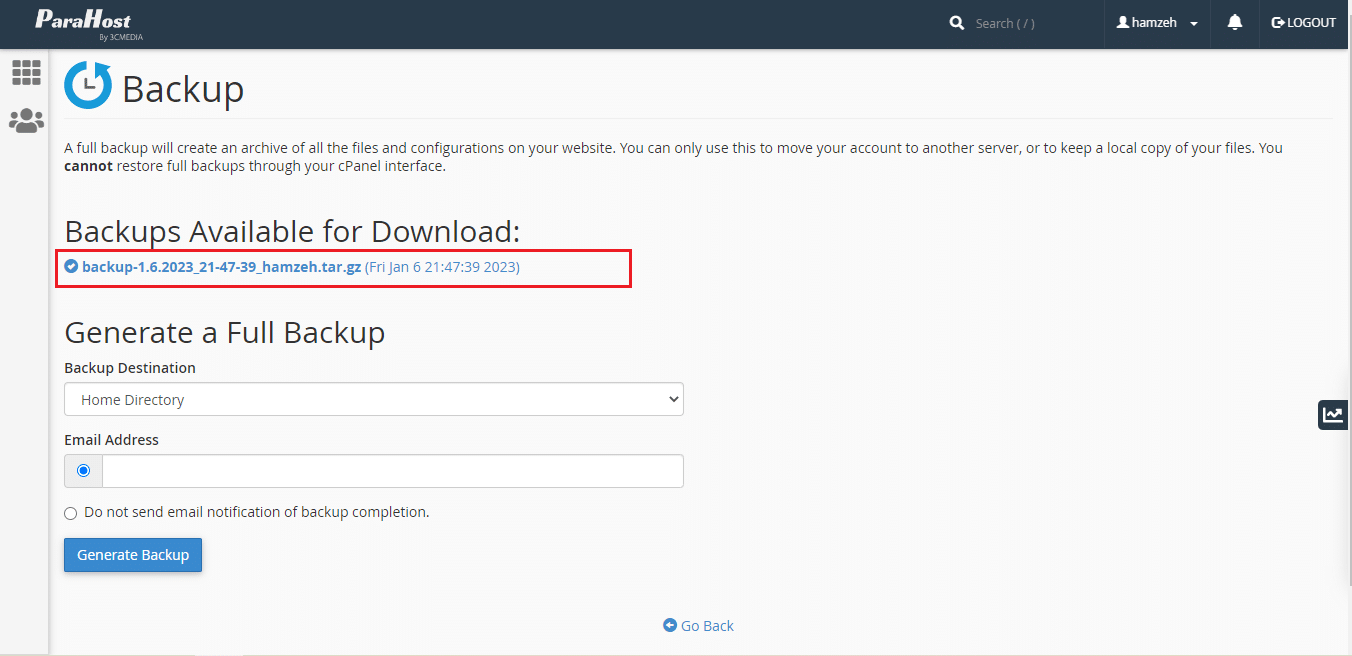Screen dimensions: 1352x656
Task: Click the checkmark icon beside backup file
Action: pos(71,267)
